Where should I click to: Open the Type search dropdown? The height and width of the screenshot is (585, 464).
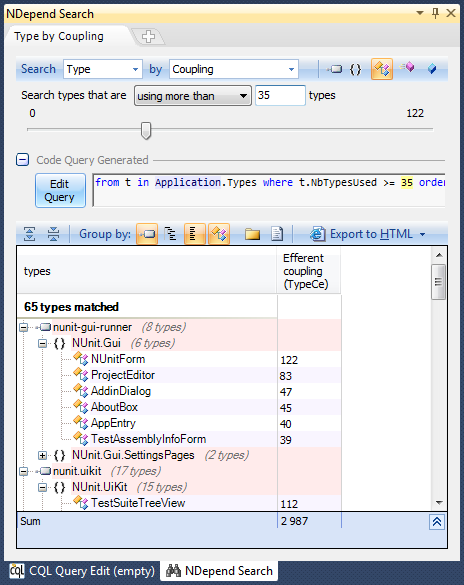tap(135, 69)
